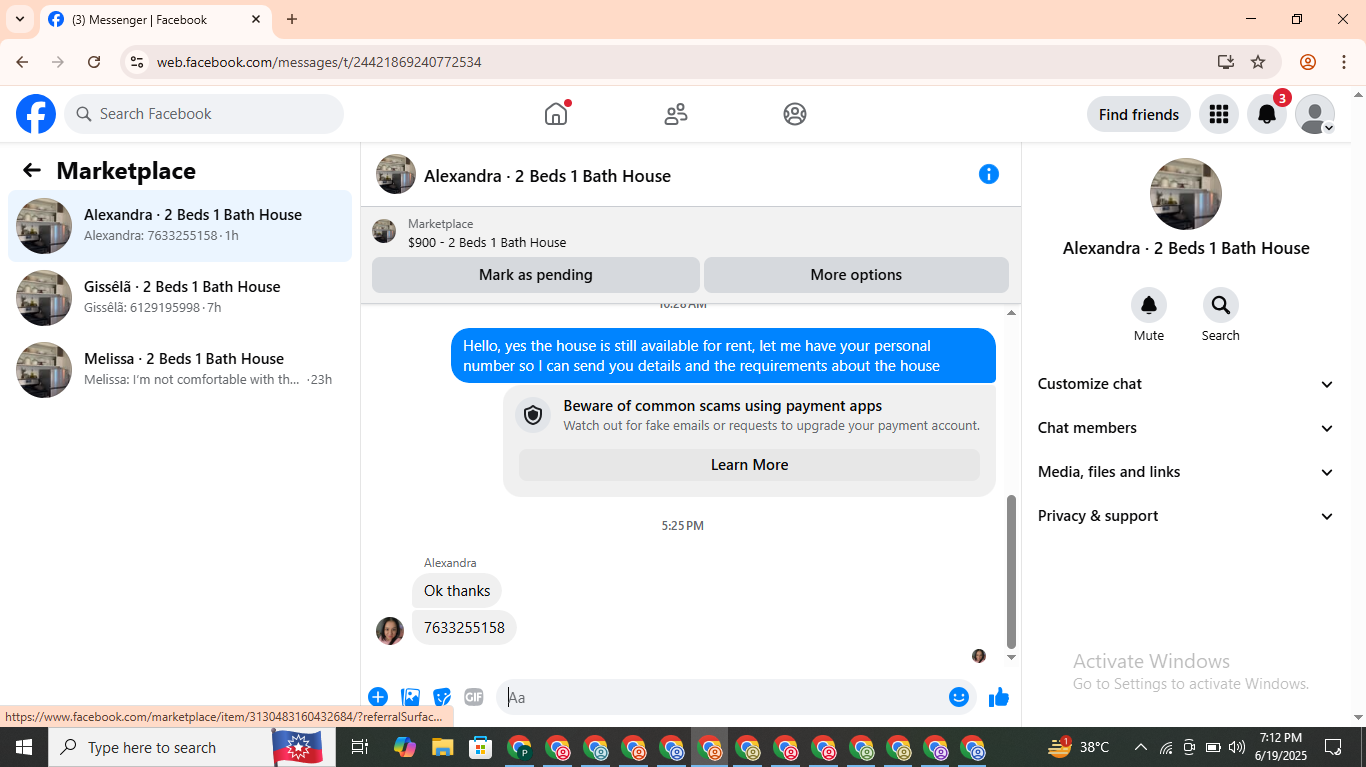Open a new browser tab
The width and height of the screenshot is (1366, 767).
click(x=292, y=19)
